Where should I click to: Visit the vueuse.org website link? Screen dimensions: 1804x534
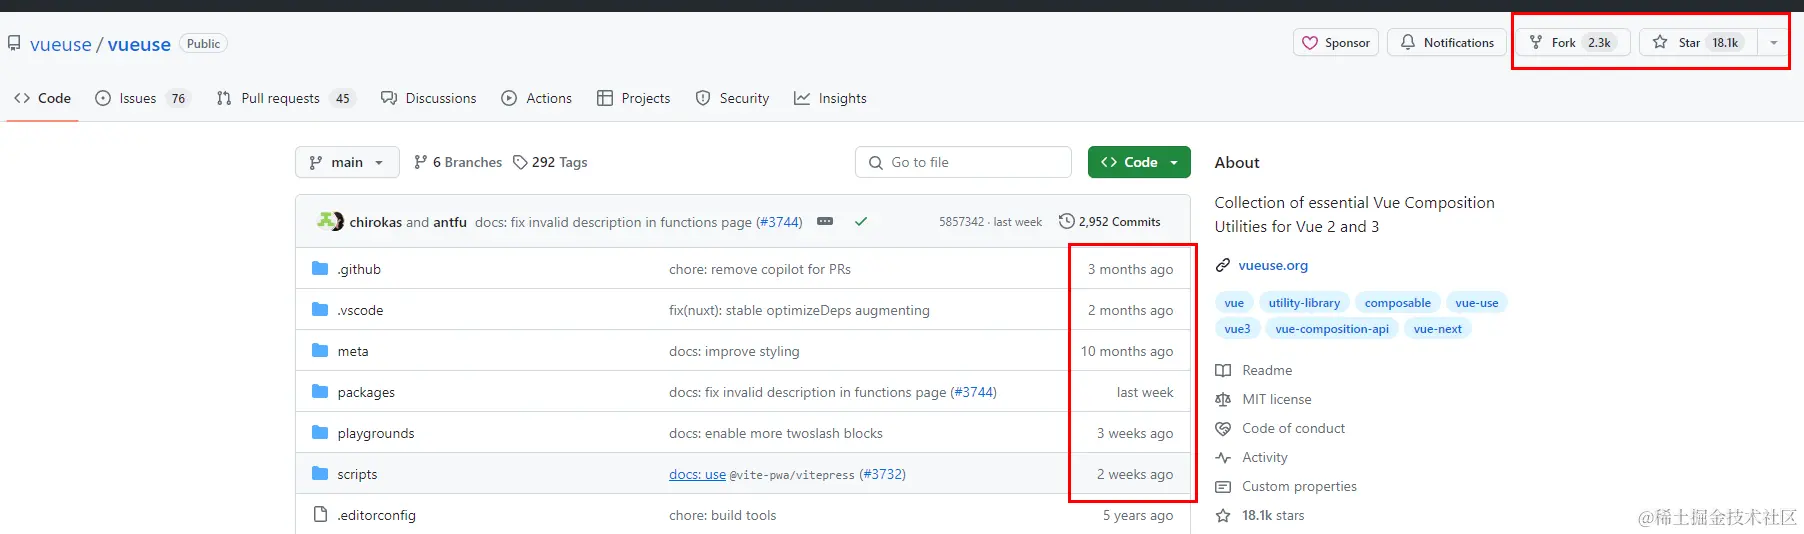[x=1273, y=265]
